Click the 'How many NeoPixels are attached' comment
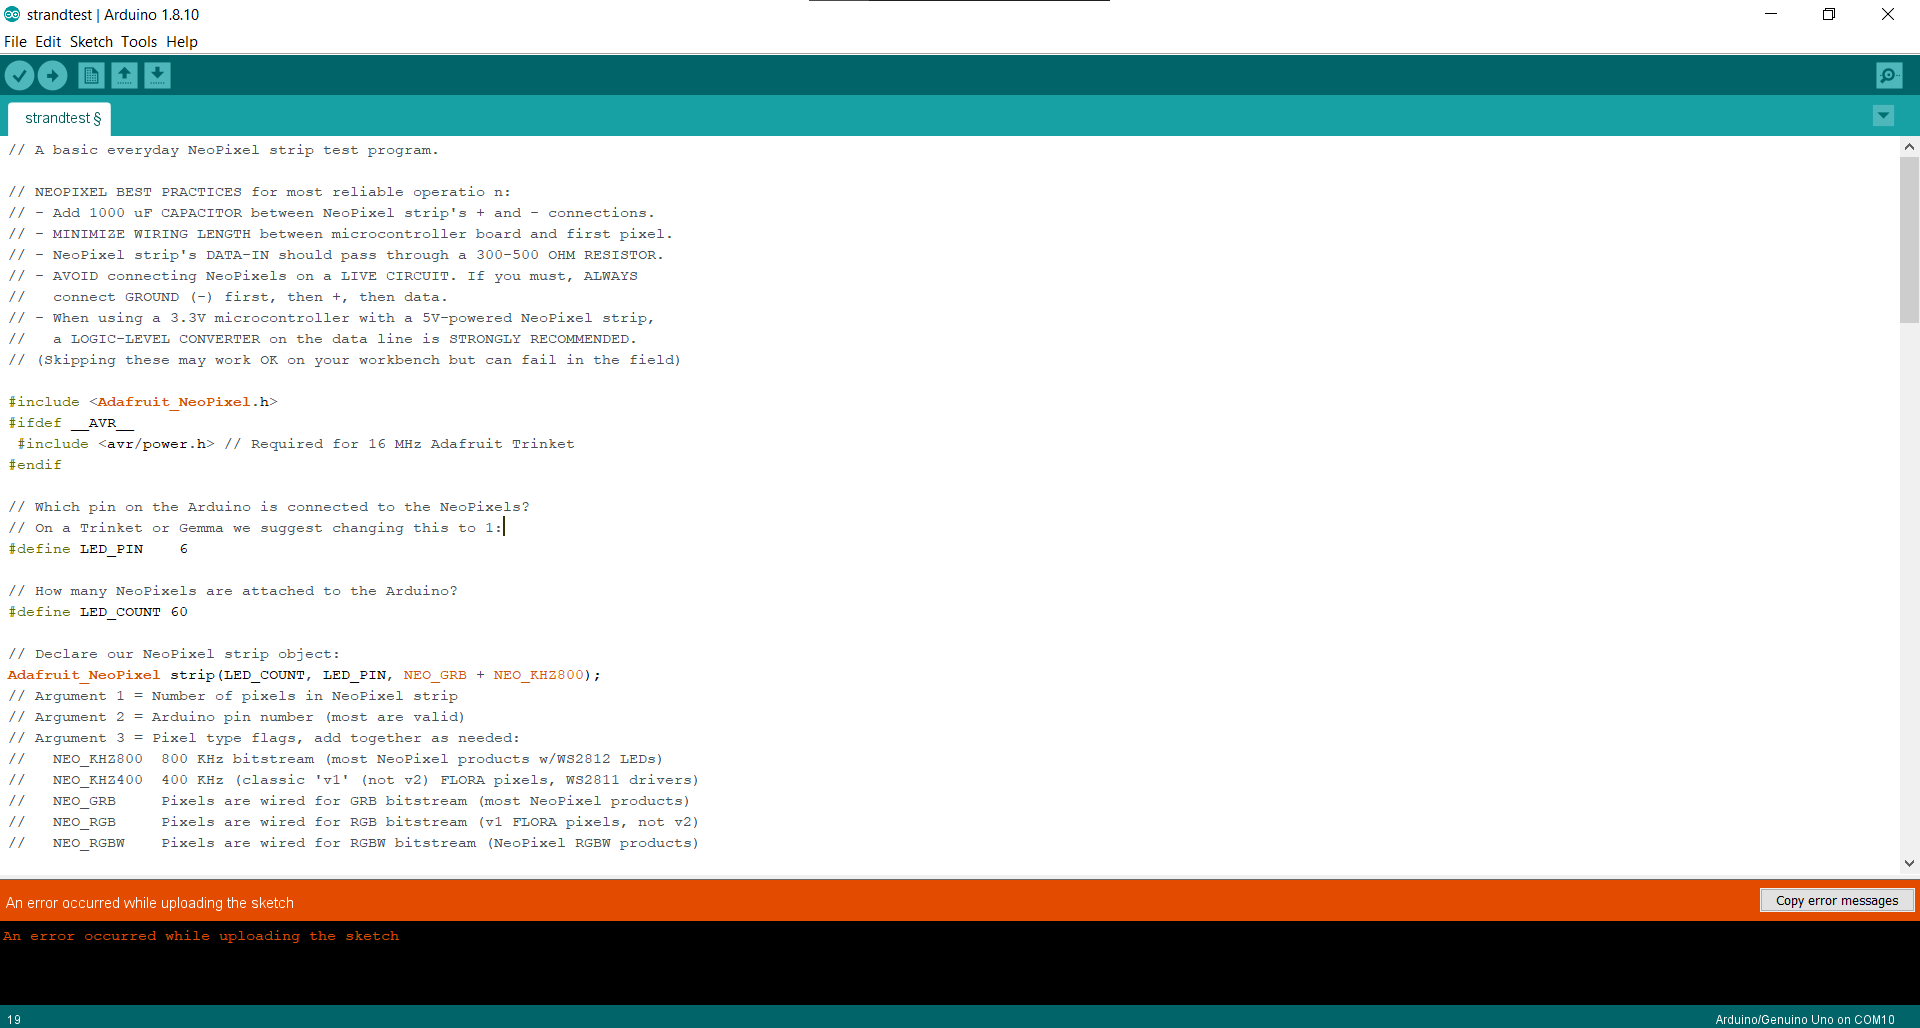1920x1028 pixels. coord(233,591)
